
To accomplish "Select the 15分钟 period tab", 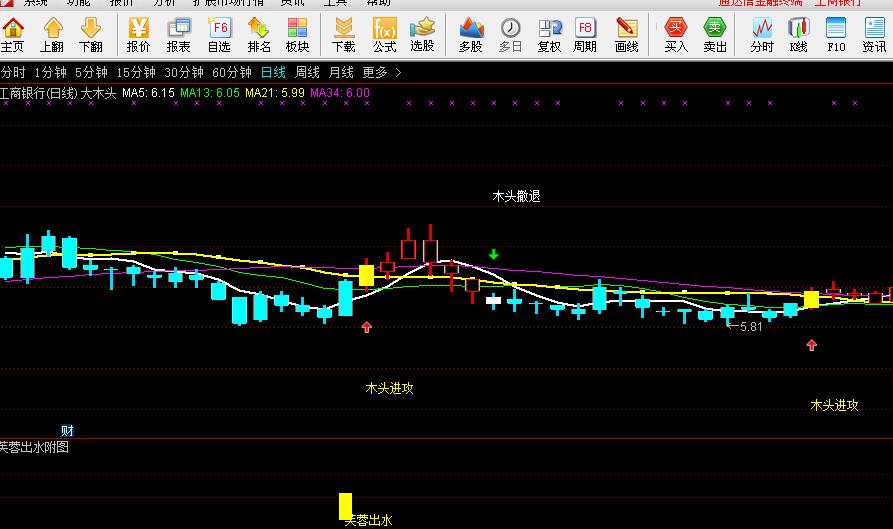I will pyautogui.click(x=136, y=73).
